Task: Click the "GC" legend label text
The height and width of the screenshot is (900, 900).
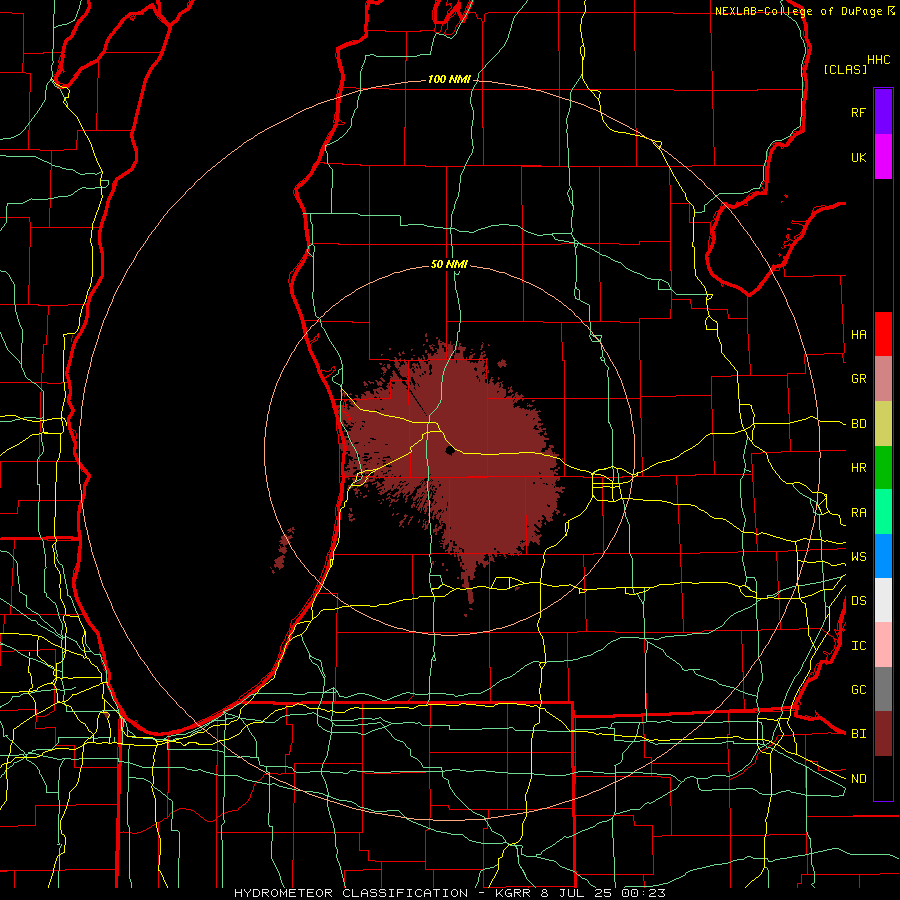Action: 858,689
